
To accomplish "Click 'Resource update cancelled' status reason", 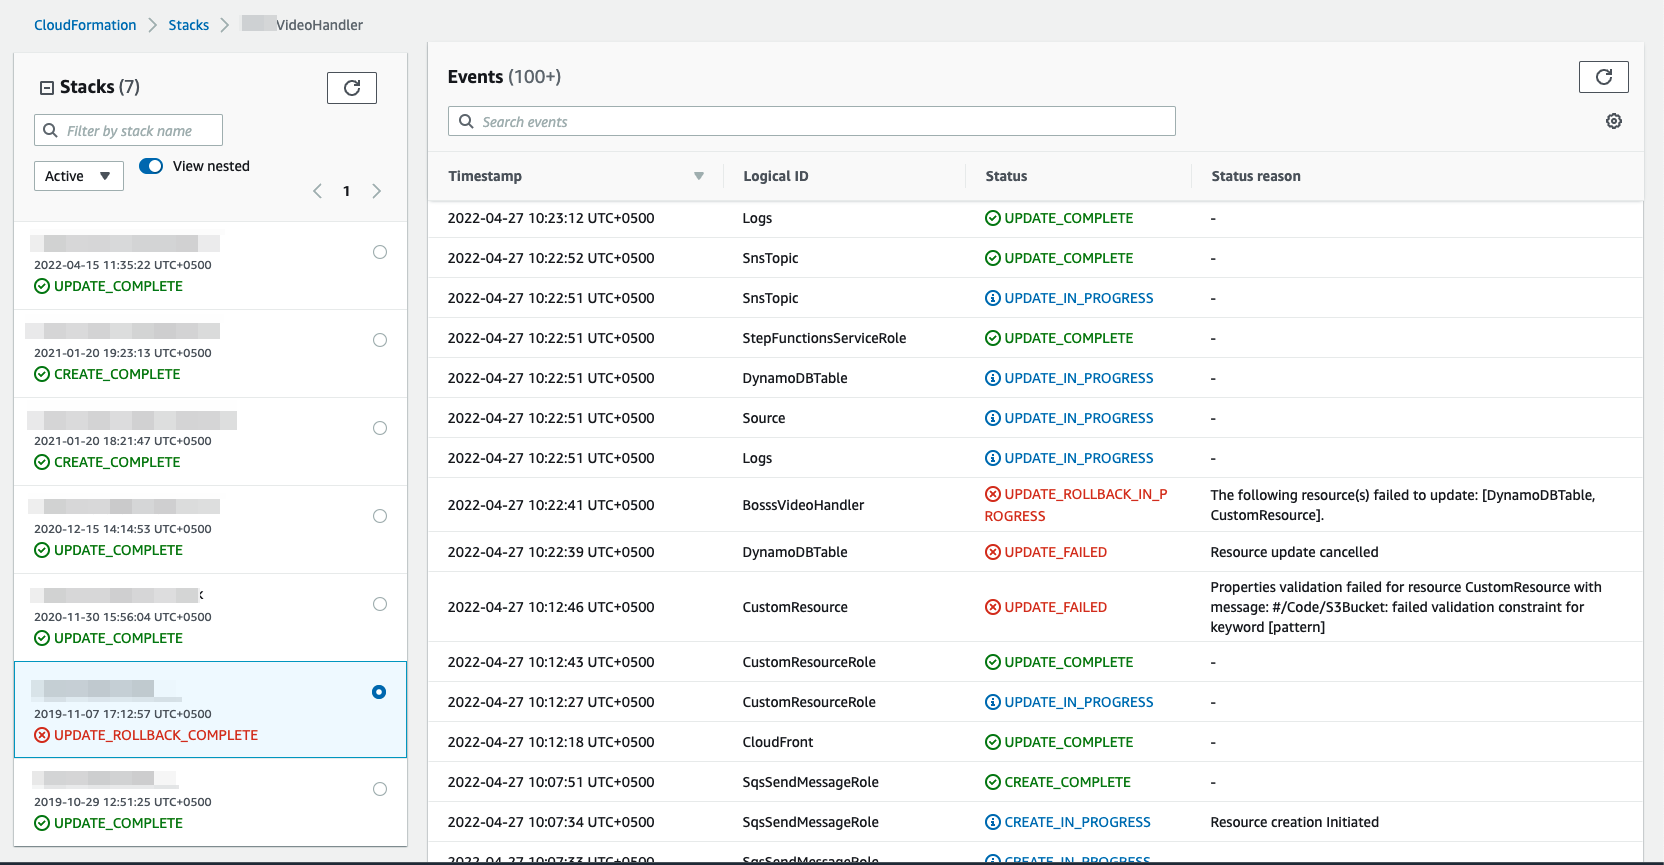I will (x=1294, y=552).
